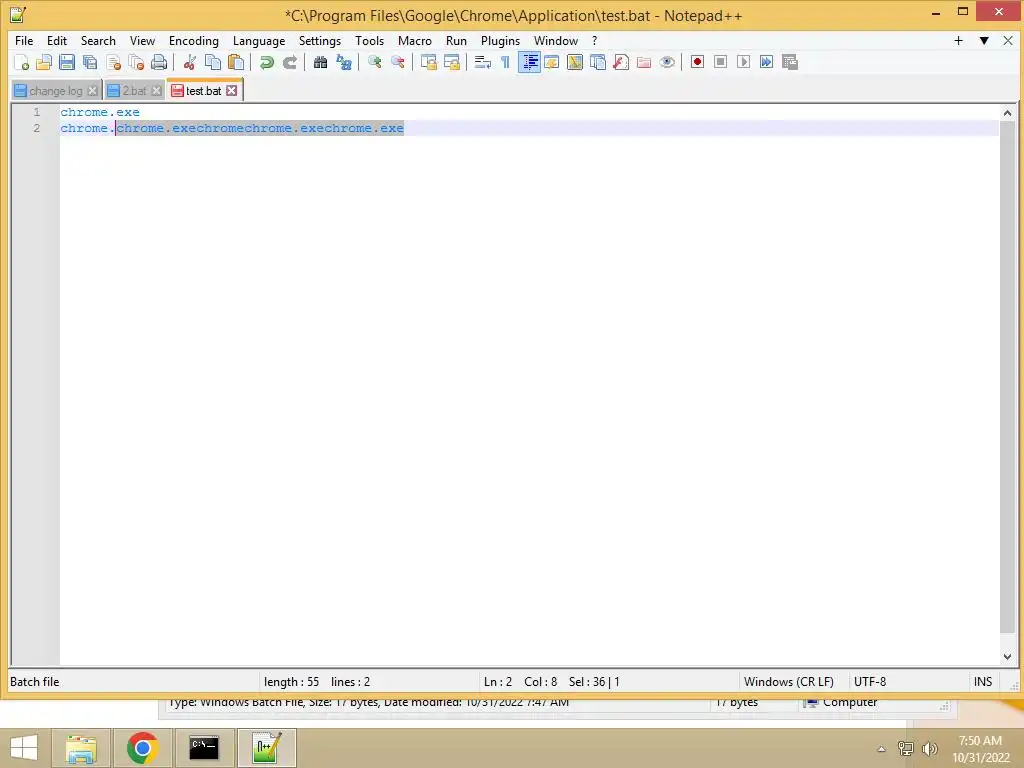Start macro recording with red dot
The height and width of the screenshot is (768, 1024).
[x=697, y=62]
